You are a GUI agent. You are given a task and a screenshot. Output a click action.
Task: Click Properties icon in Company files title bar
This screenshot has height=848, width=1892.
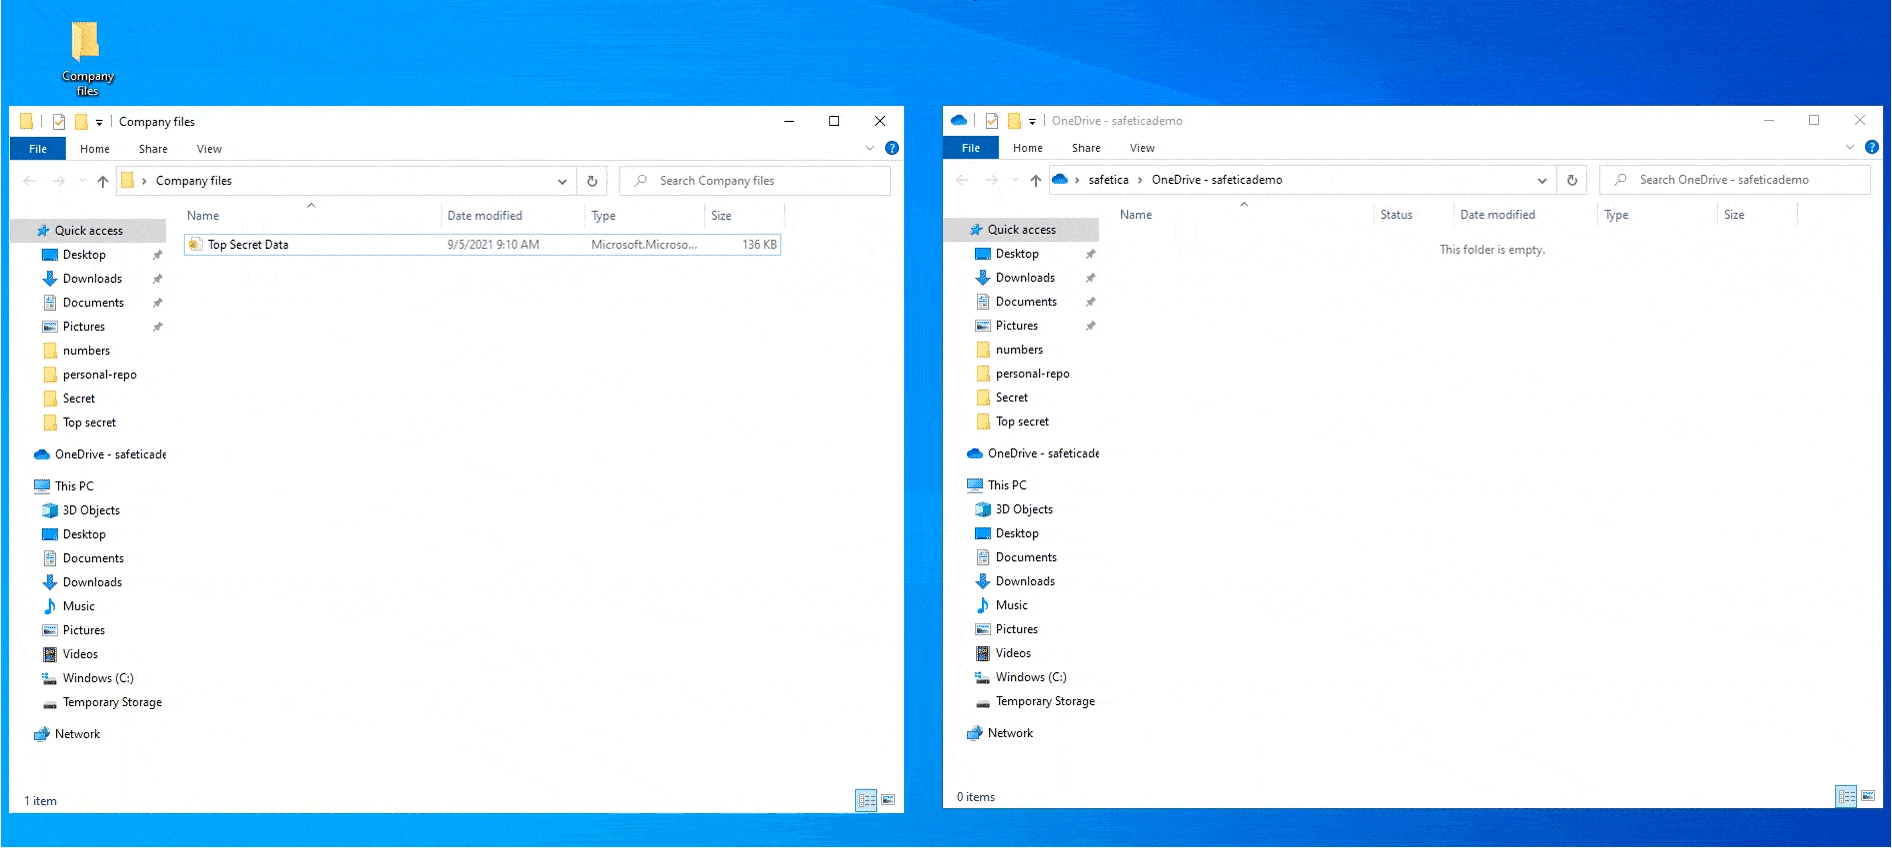click(59, 122)
